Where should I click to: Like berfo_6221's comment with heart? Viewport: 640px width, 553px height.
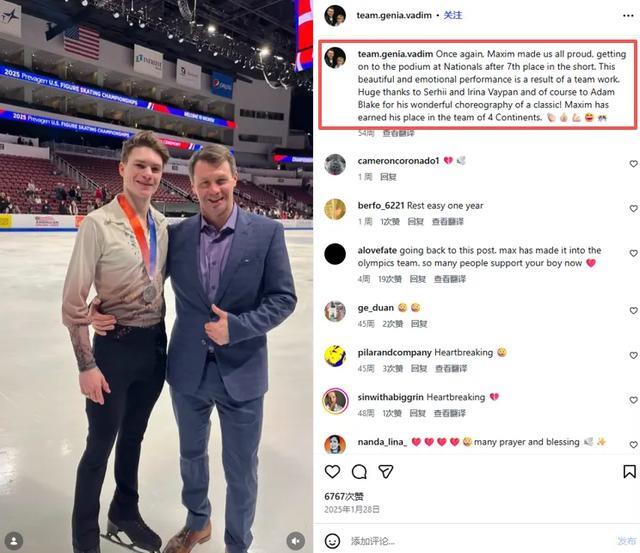633,208
